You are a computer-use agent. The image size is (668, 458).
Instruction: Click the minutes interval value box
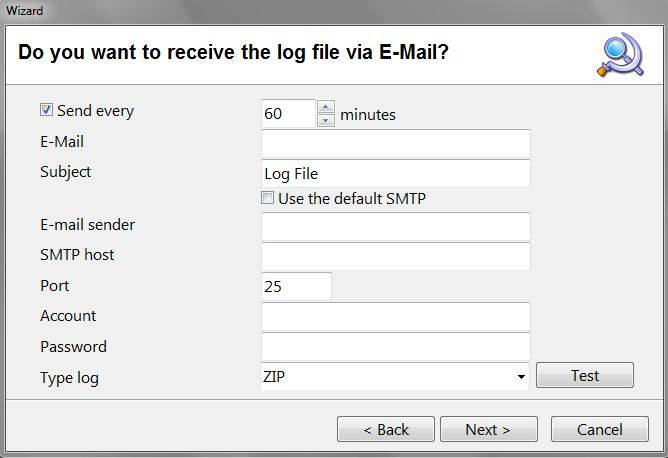tap(288, 114)
